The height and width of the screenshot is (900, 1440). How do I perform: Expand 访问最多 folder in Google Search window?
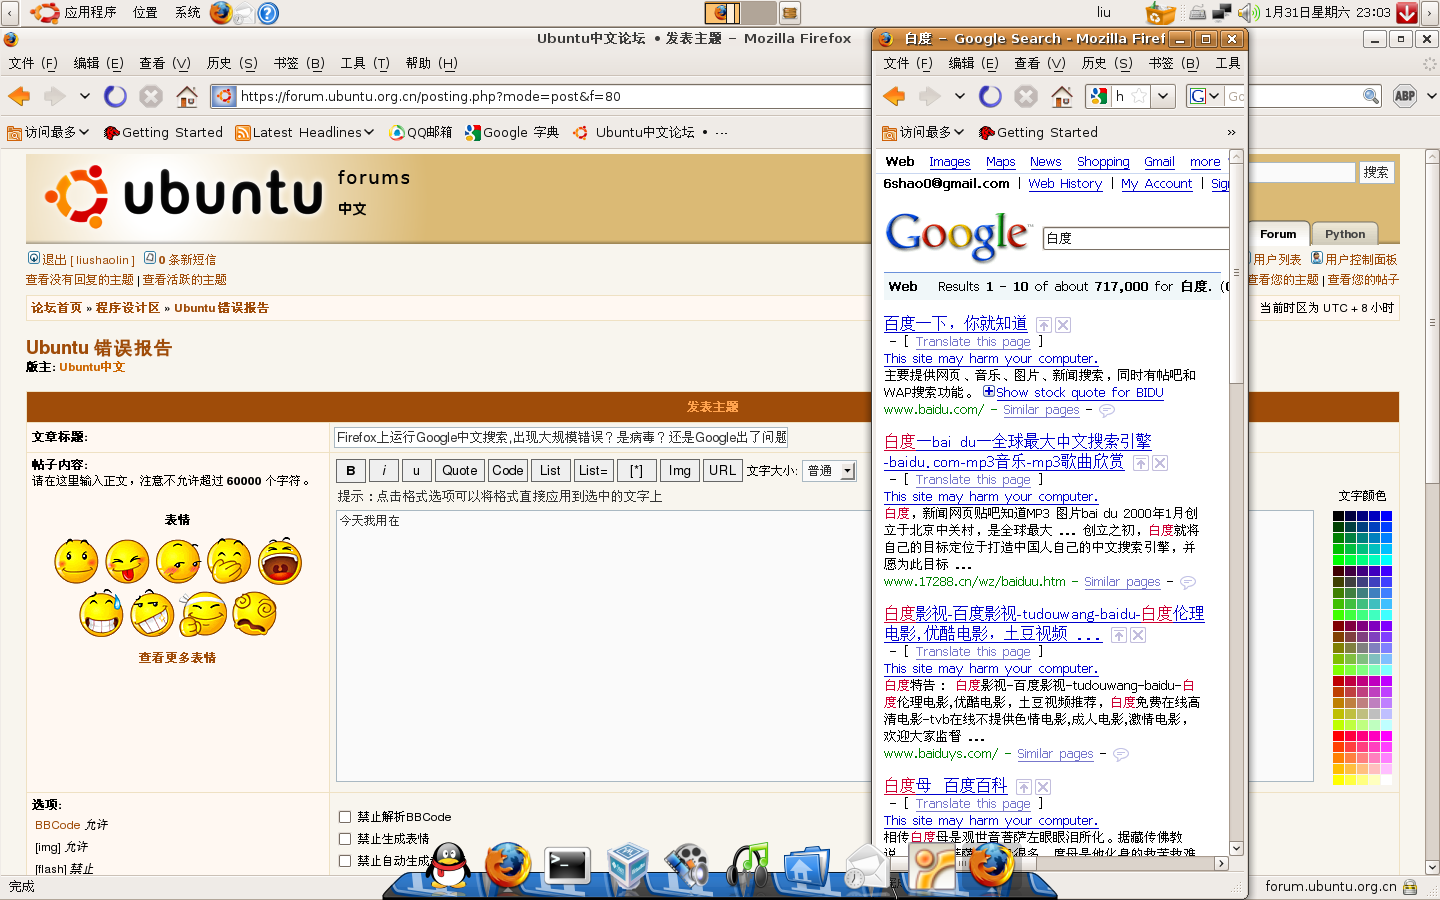pyautogui.click(x=923, y=132)
